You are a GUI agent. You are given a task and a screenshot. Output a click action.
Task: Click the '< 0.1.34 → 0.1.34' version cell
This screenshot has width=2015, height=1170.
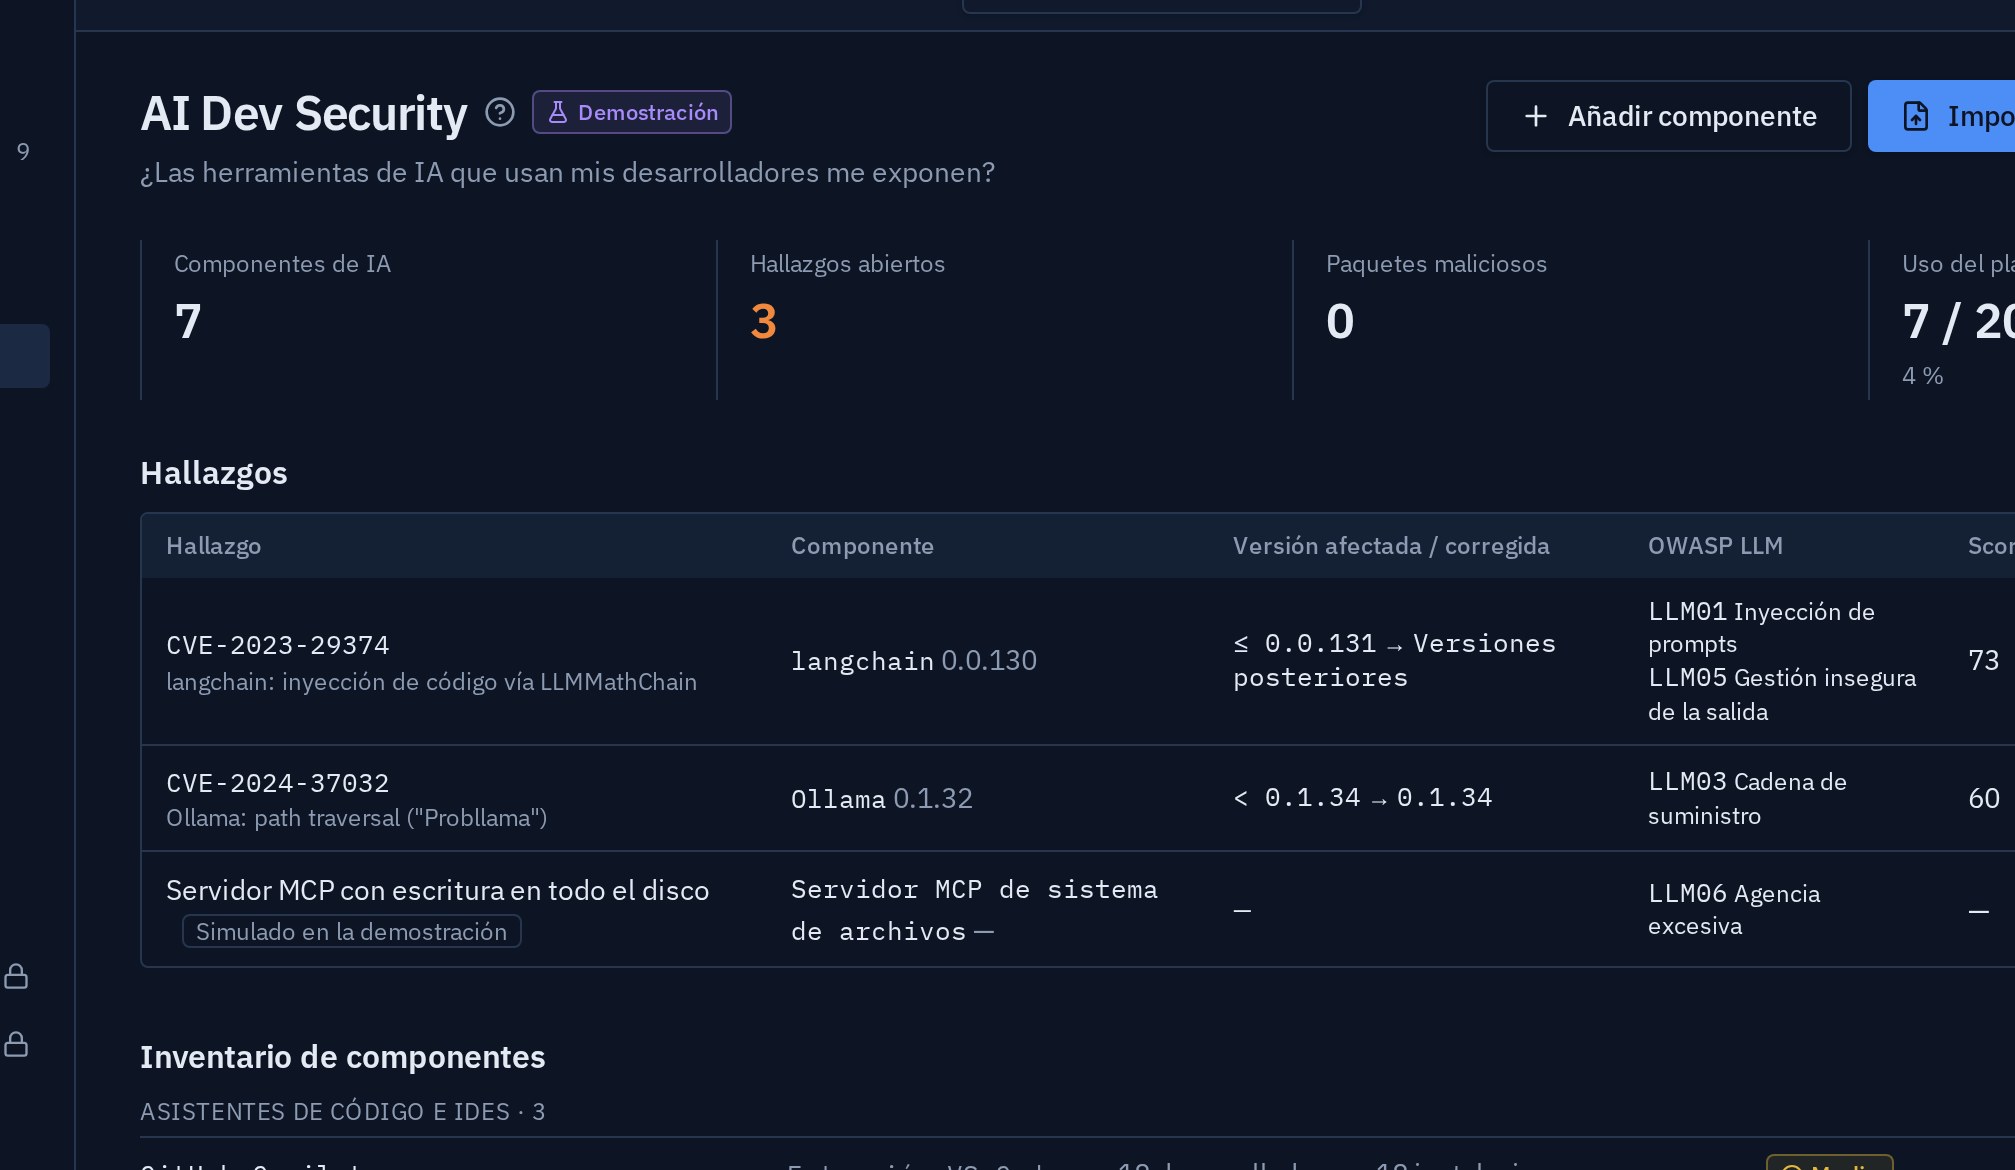click(1363, 797)
